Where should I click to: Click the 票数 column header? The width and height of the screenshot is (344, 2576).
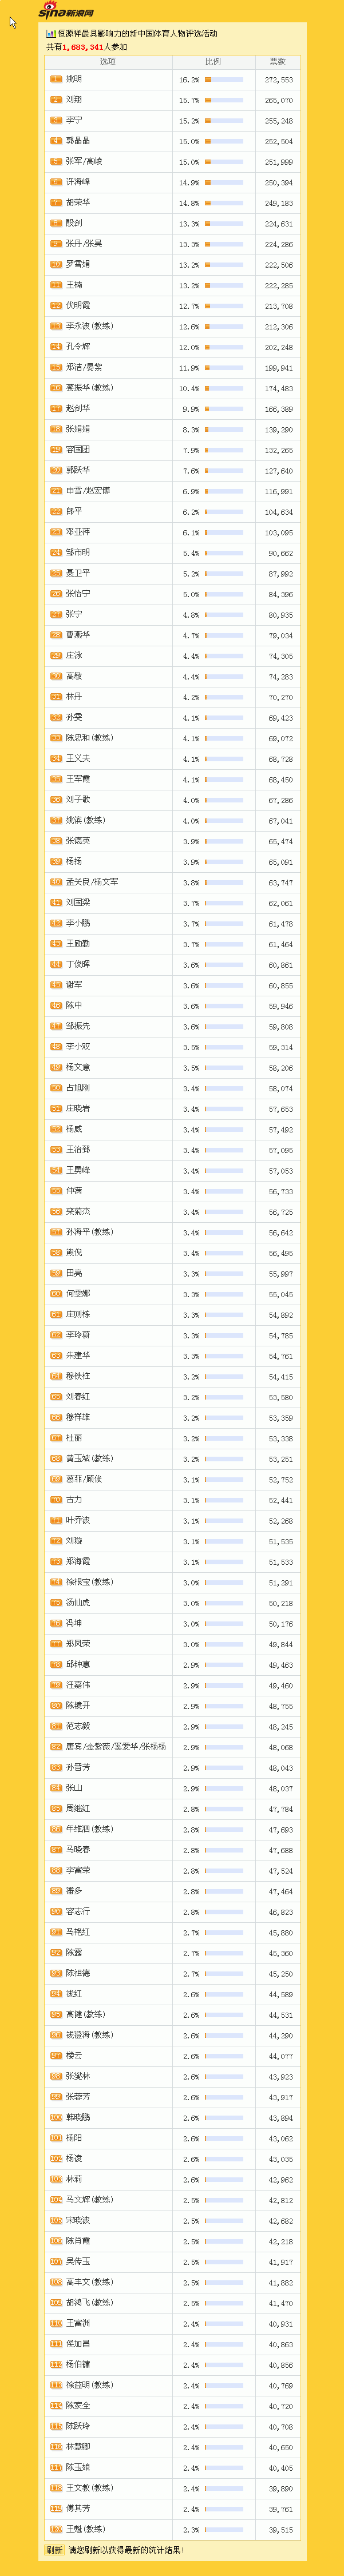pyautogui.click(x=277, y=62)
